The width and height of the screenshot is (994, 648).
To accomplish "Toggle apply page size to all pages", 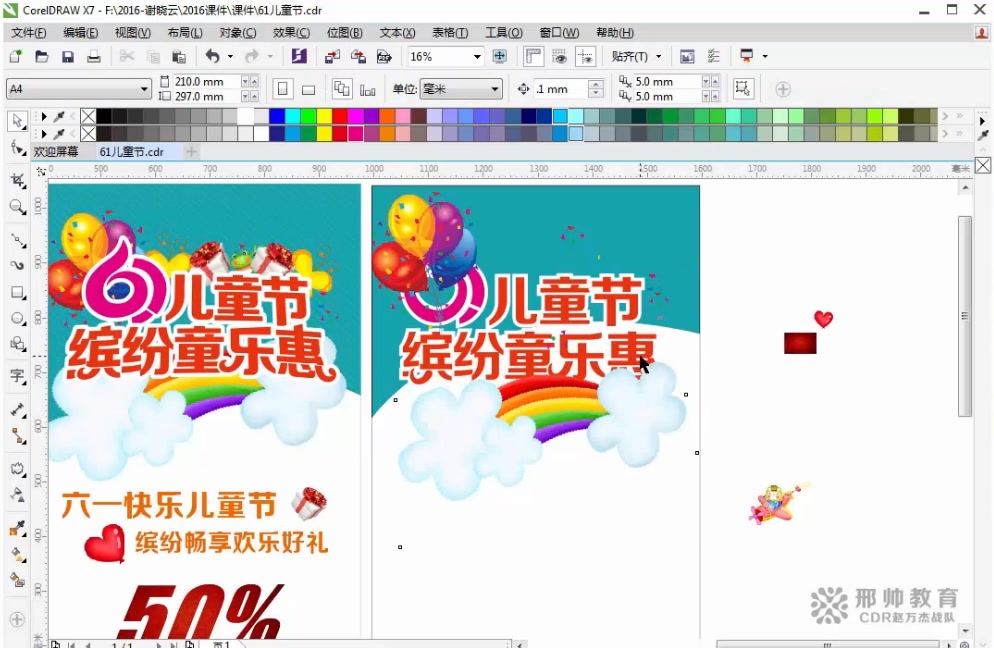I will coord(343,89).
